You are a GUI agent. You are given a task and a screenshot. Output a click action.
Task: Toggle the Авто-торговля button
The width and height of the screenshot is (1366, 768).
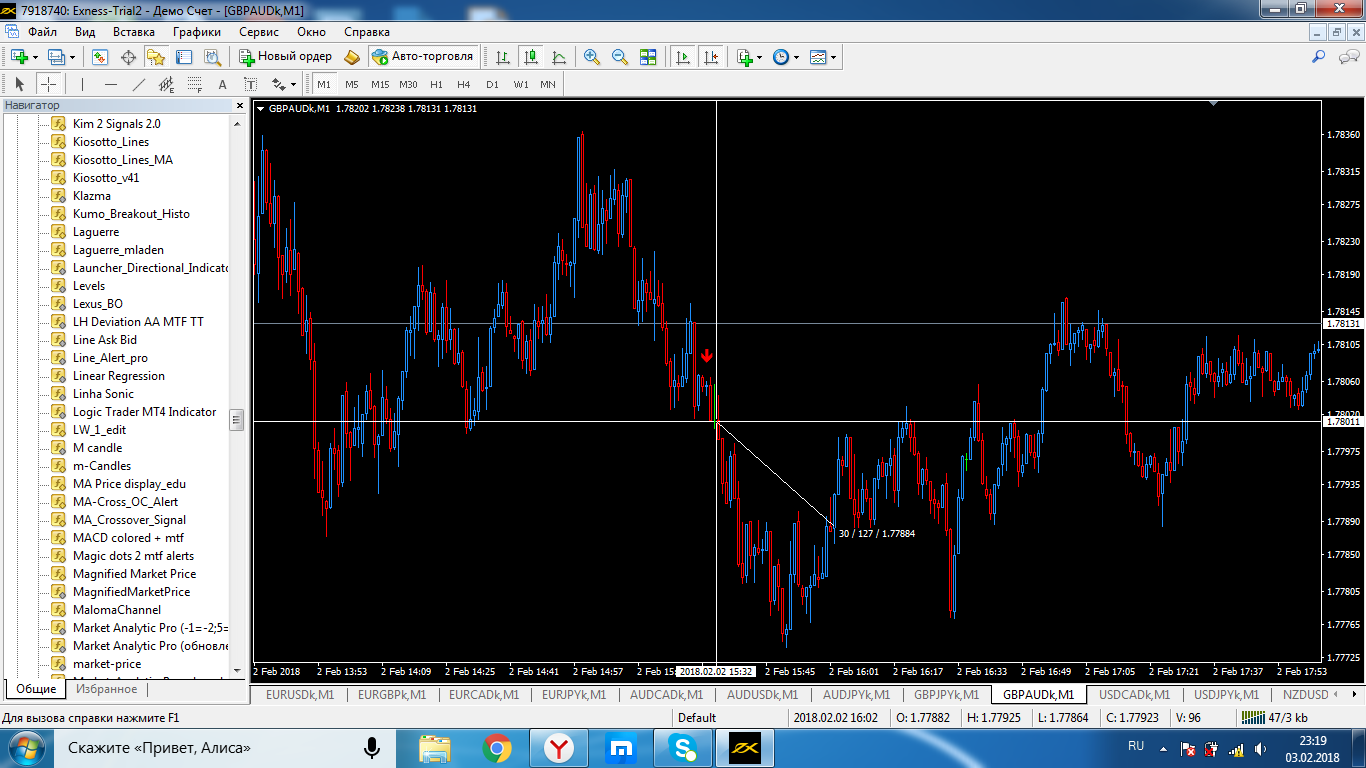[422, 57]
